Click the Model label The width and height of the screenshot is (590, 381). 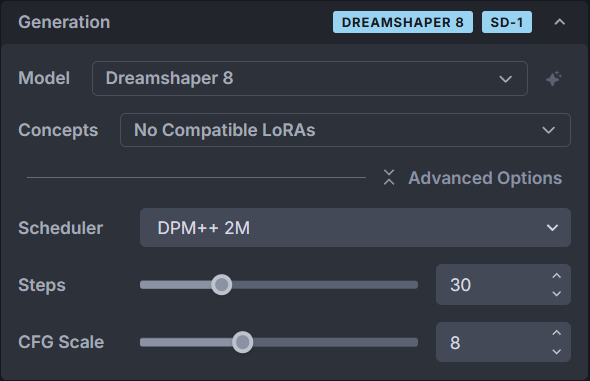tap(44, 78)
